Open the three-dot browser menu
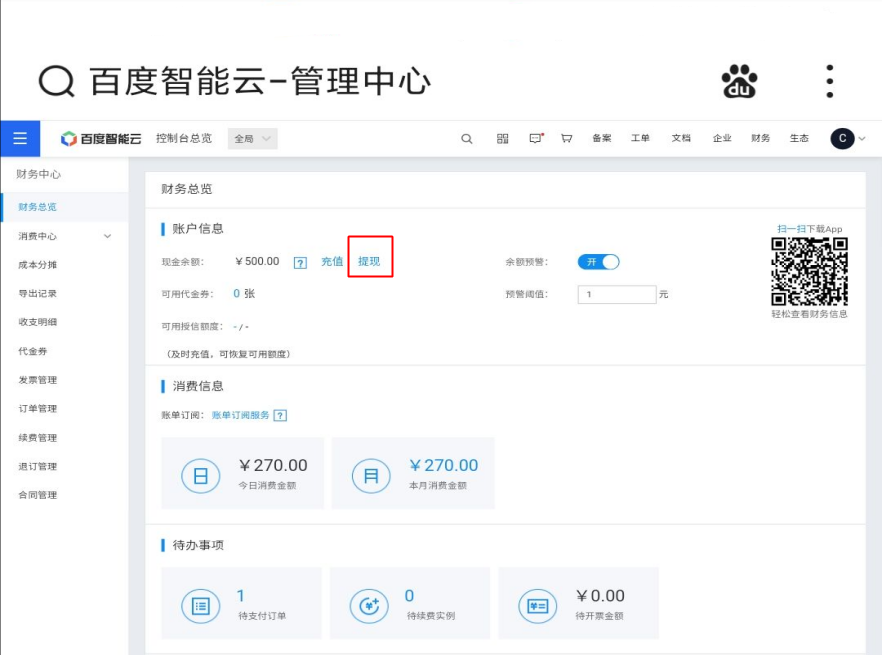882x655 pixels. (x=830, y=81)
